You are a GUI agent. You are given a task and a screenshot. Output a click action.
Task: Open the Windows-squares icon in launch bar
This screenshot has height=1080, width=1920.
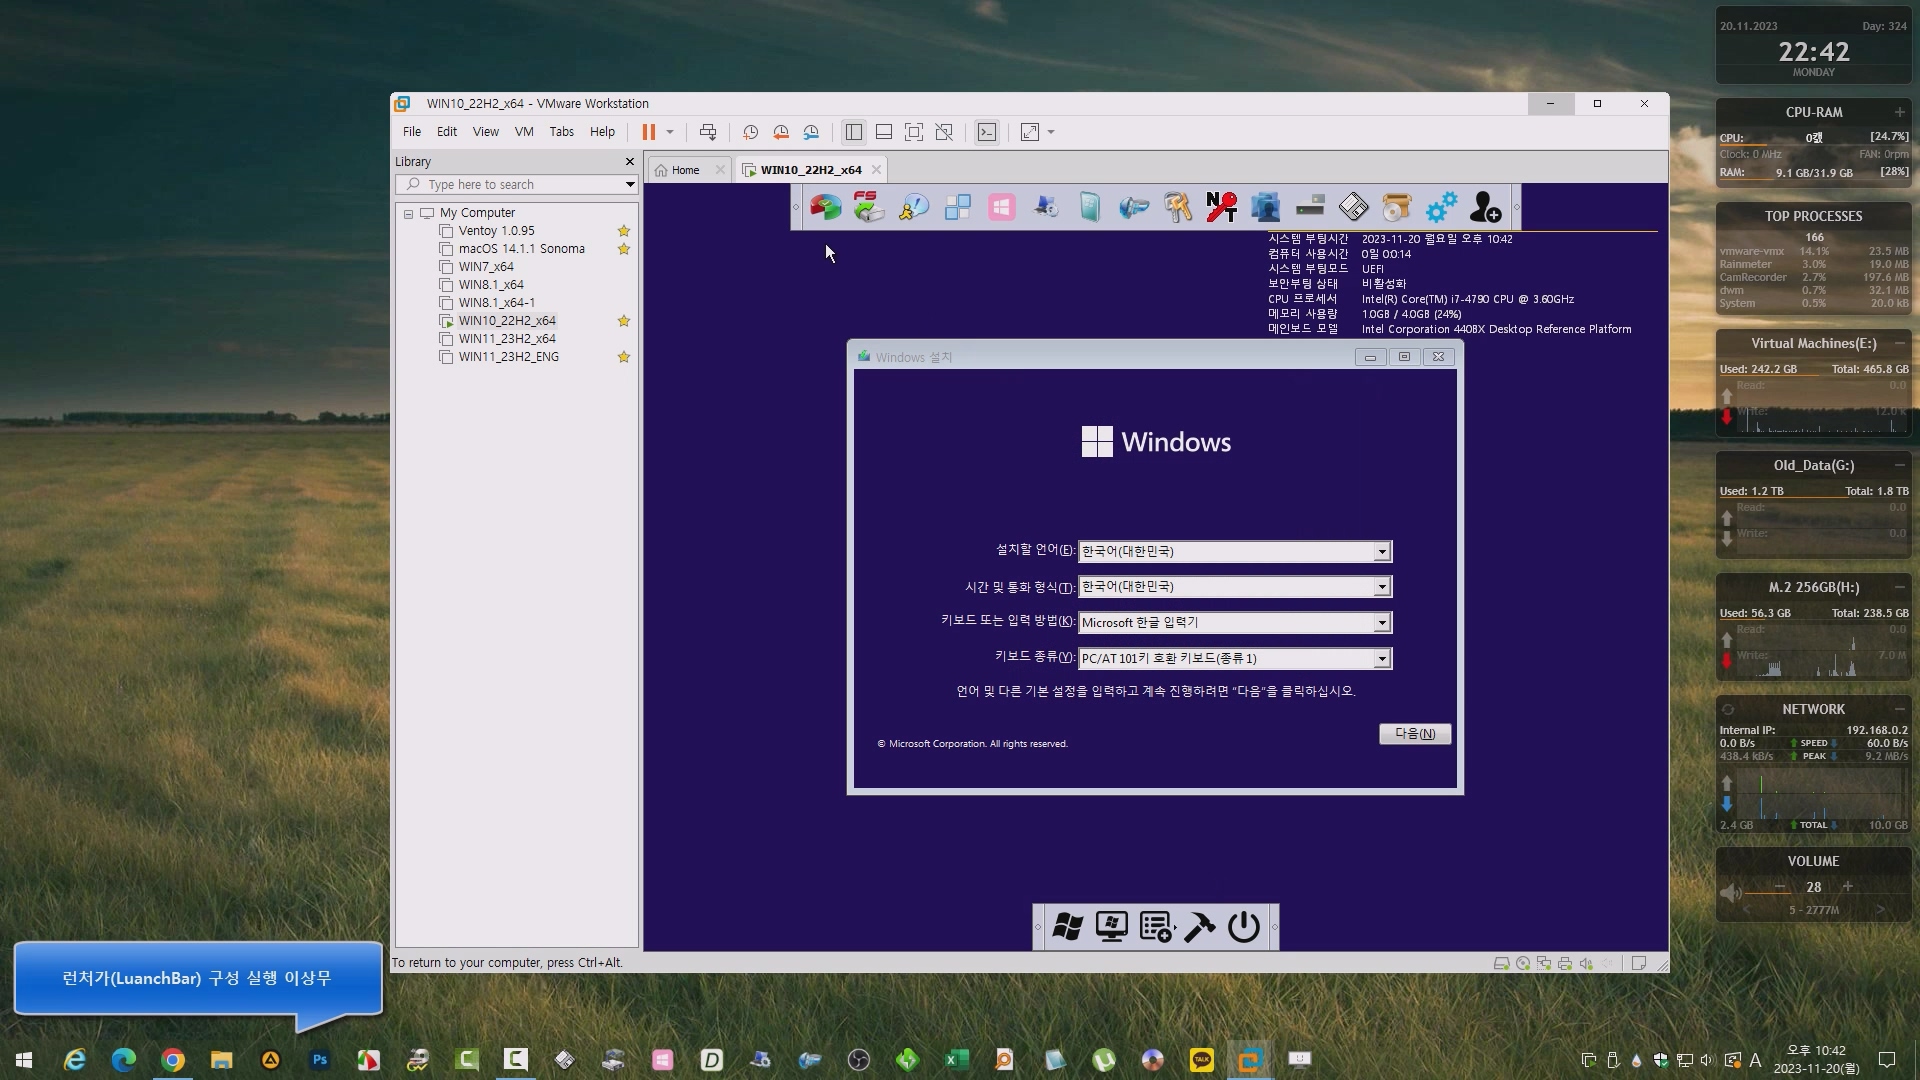pos(958,207)
